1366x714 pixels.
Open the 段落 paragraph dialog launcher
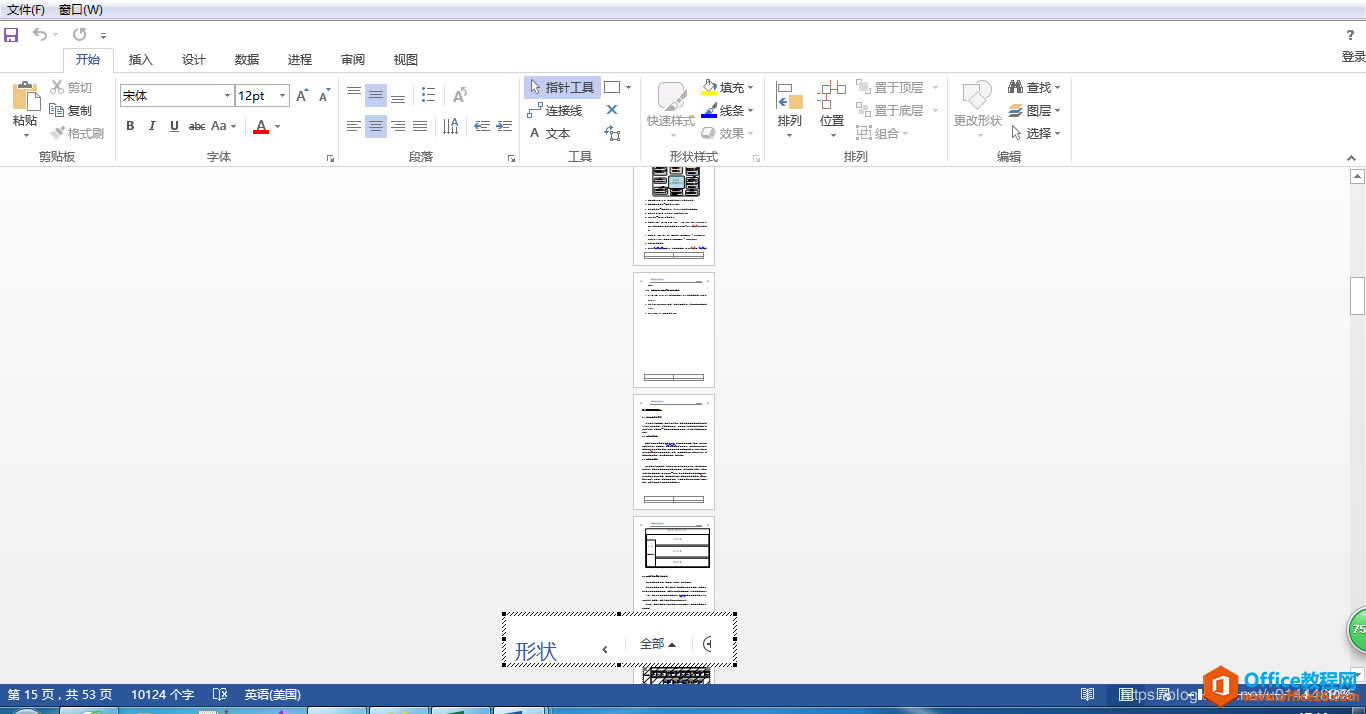click(x=511, y=158)
